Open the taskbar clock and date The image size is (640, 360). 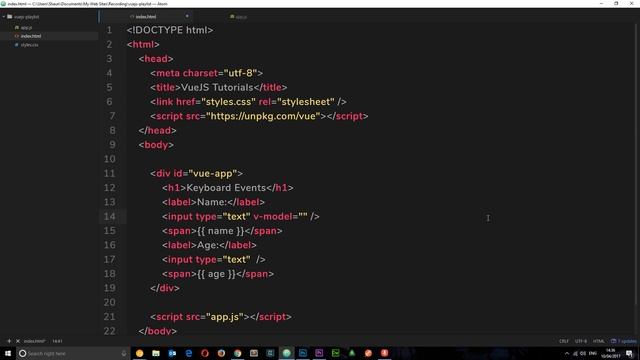pyautogui.click(x=611, y=353)
